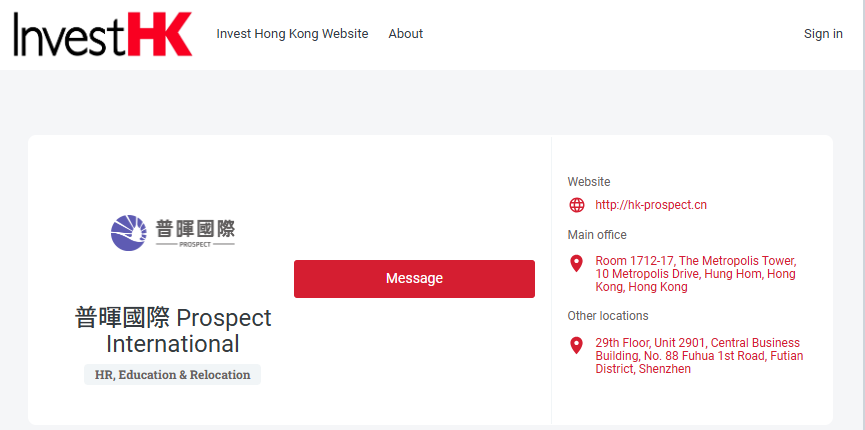Image resolution: width=865 pixels, height=430 pixels.
Task: Click the 普暉國際 characters in the logo image
Action: (195, 227)
